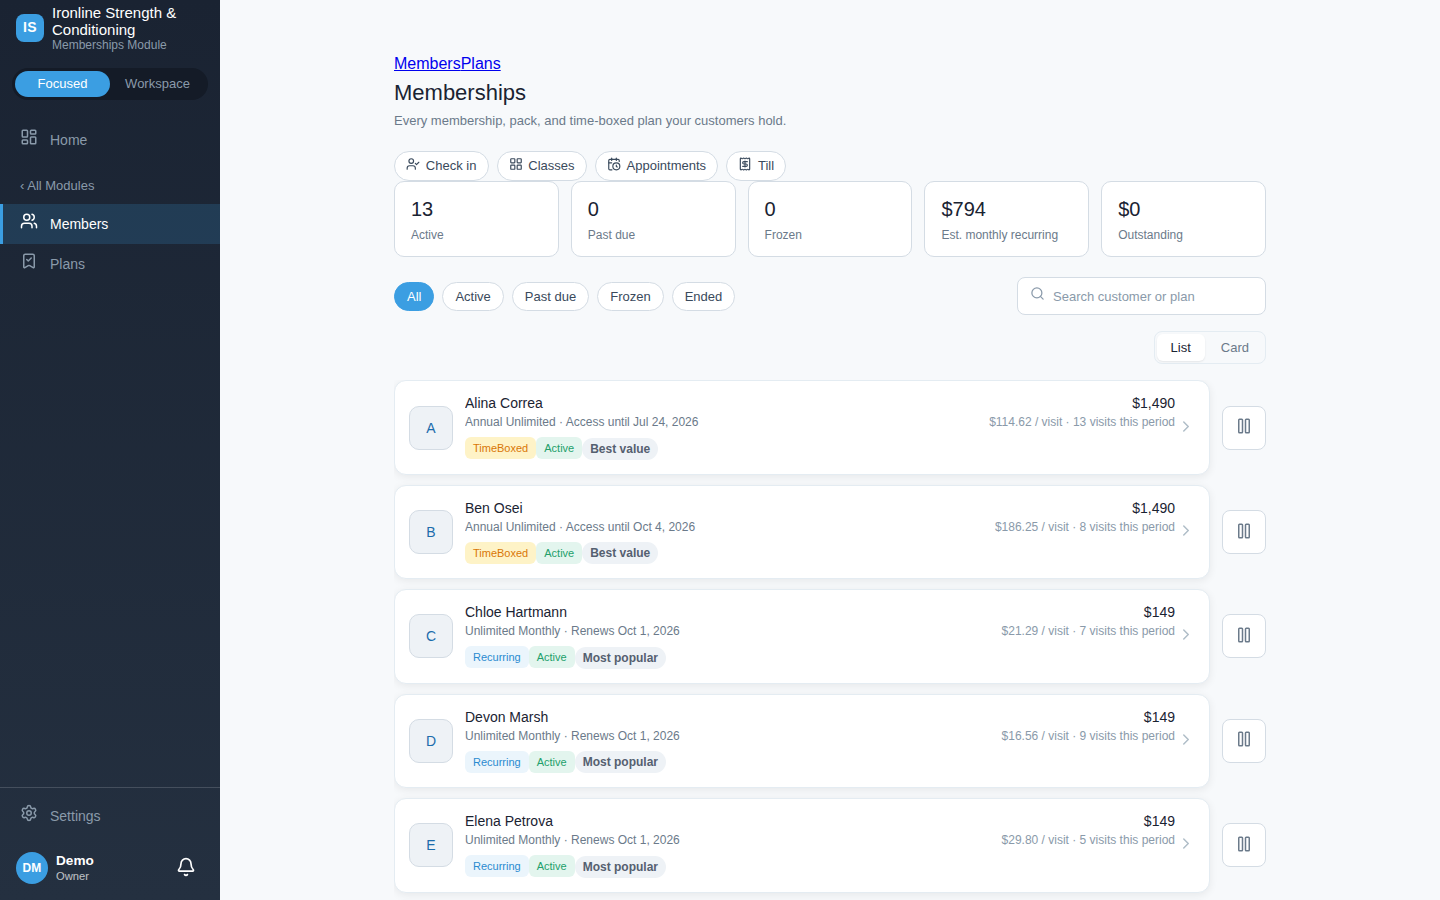Click the 0 Past due stat card

pos(653,219)
